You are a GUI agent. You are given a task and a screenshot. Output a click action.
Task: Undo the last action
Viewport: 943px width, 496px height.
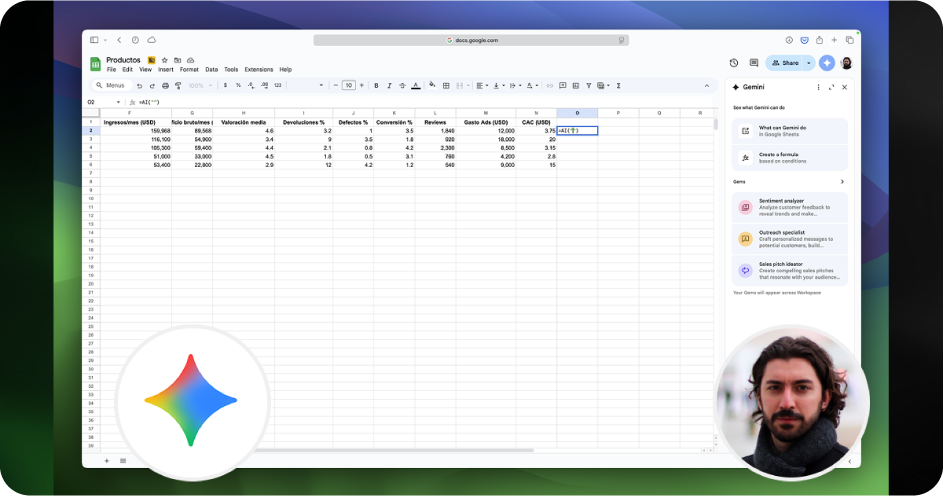pyautogui.click(x=140, y=86)
